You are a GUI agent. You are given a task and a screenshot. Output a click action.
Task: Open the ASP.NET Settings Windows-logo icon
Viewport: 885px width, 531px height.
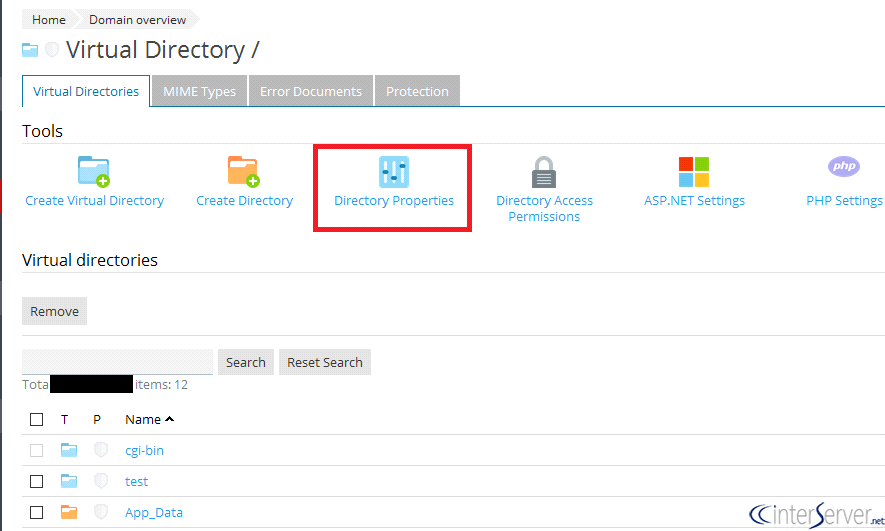(x=694, y=172)
